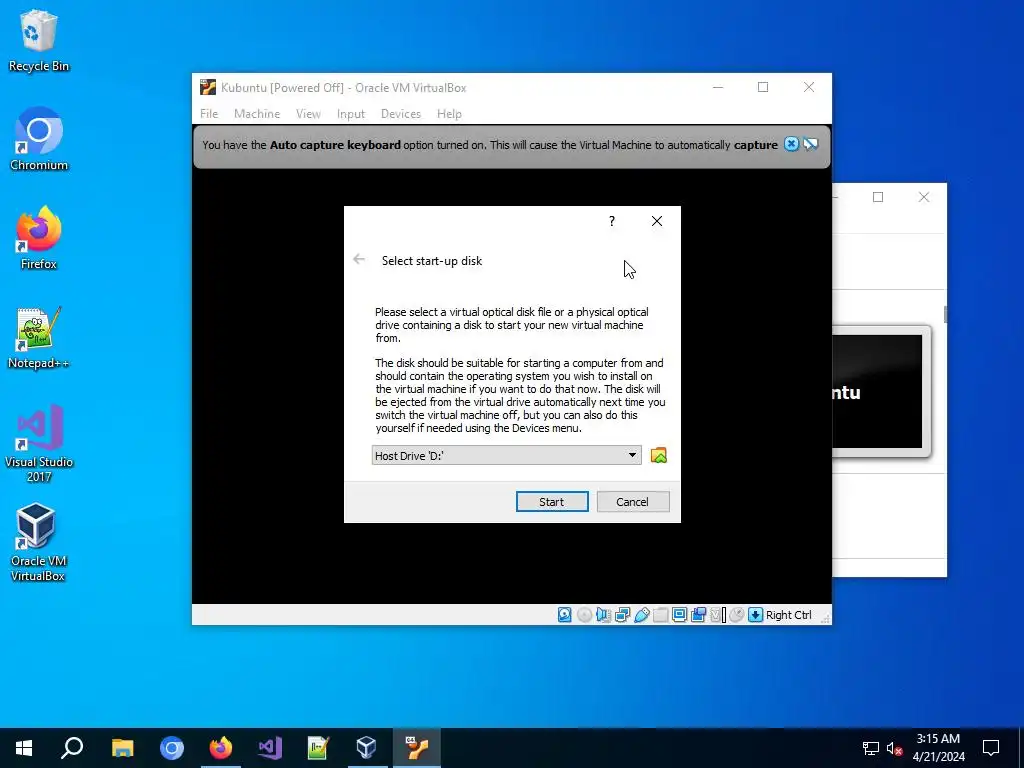1024x768 pixels.
Task: Close the Select start-up disk dialog
Action: click(657, 221)
